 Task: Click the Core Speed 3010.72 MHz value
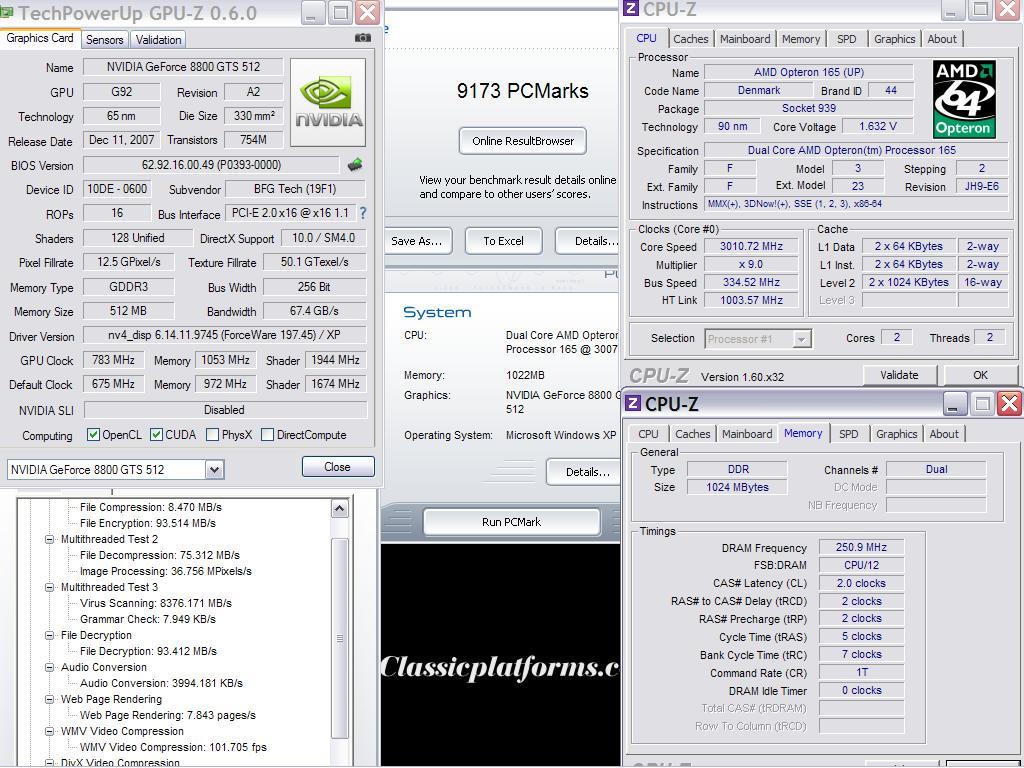(751, 246)
